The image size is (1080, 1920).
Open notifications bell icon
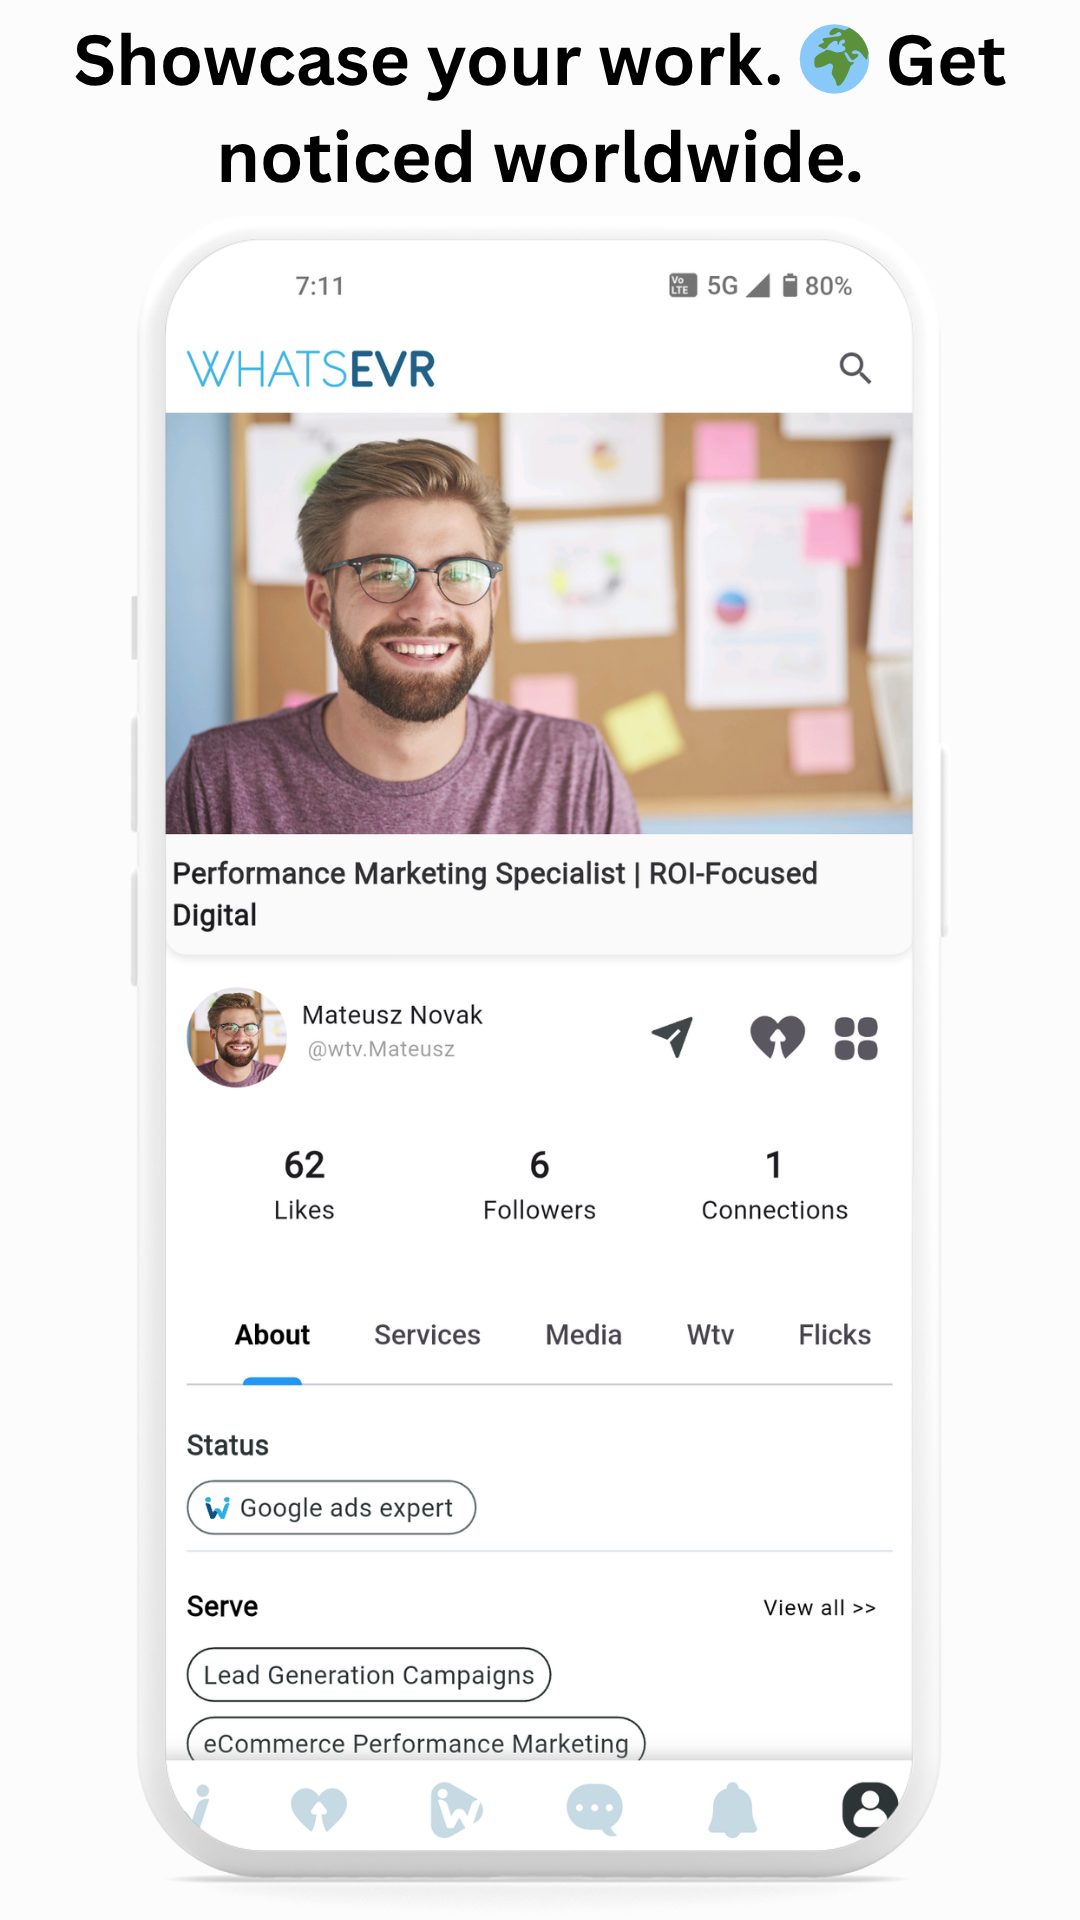pyautogui.click(x=732, y=1810)
